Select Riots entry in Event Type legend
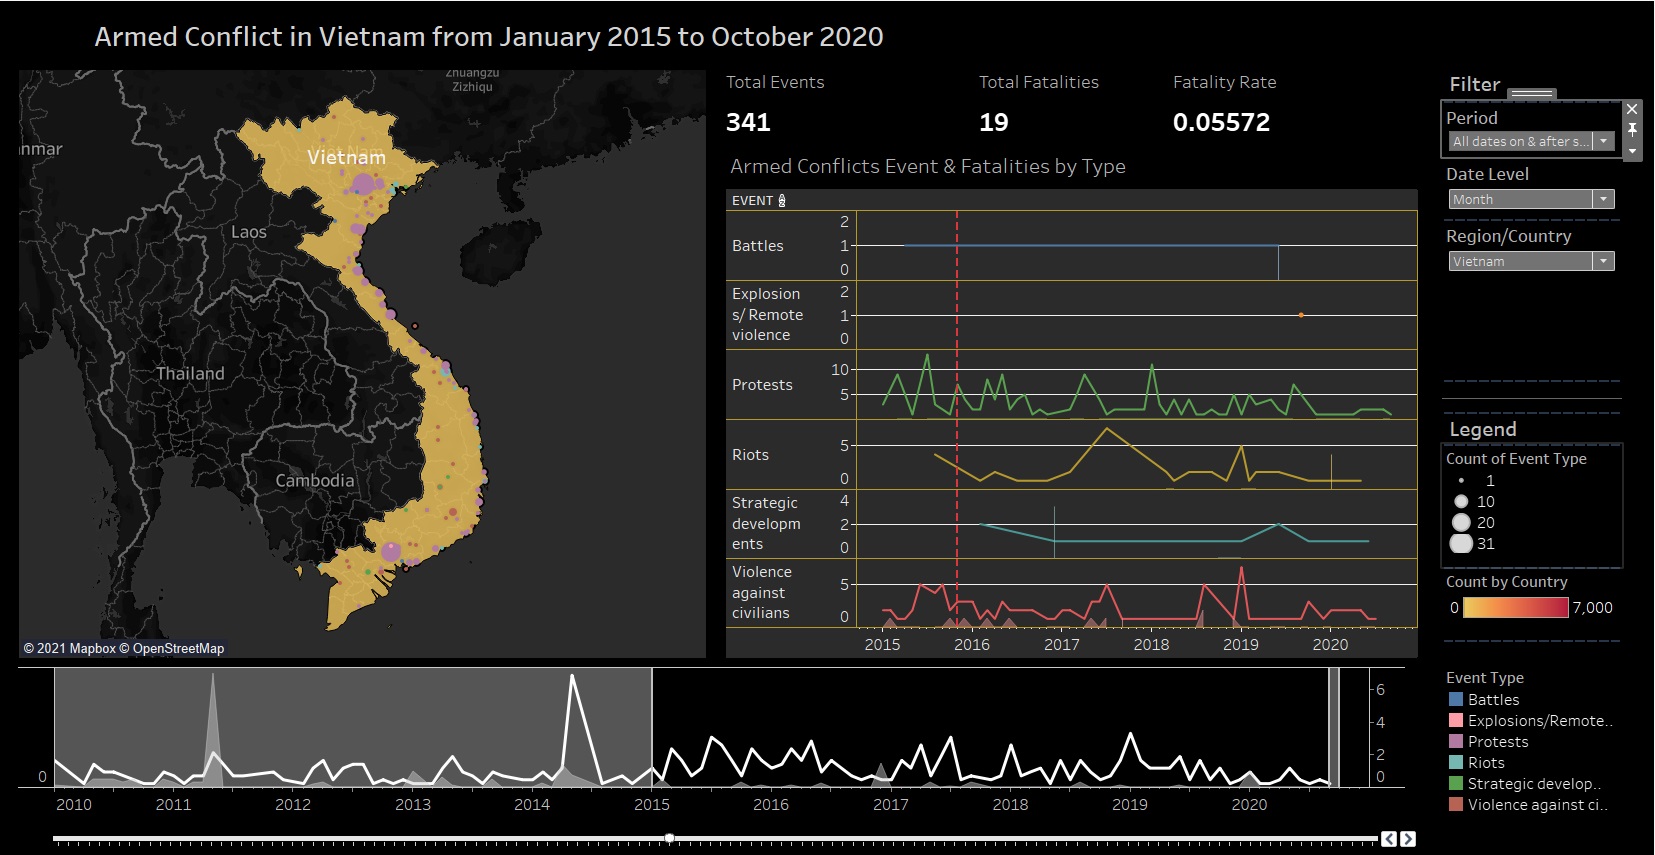 pyautogui.click(x=1486, y=763)
